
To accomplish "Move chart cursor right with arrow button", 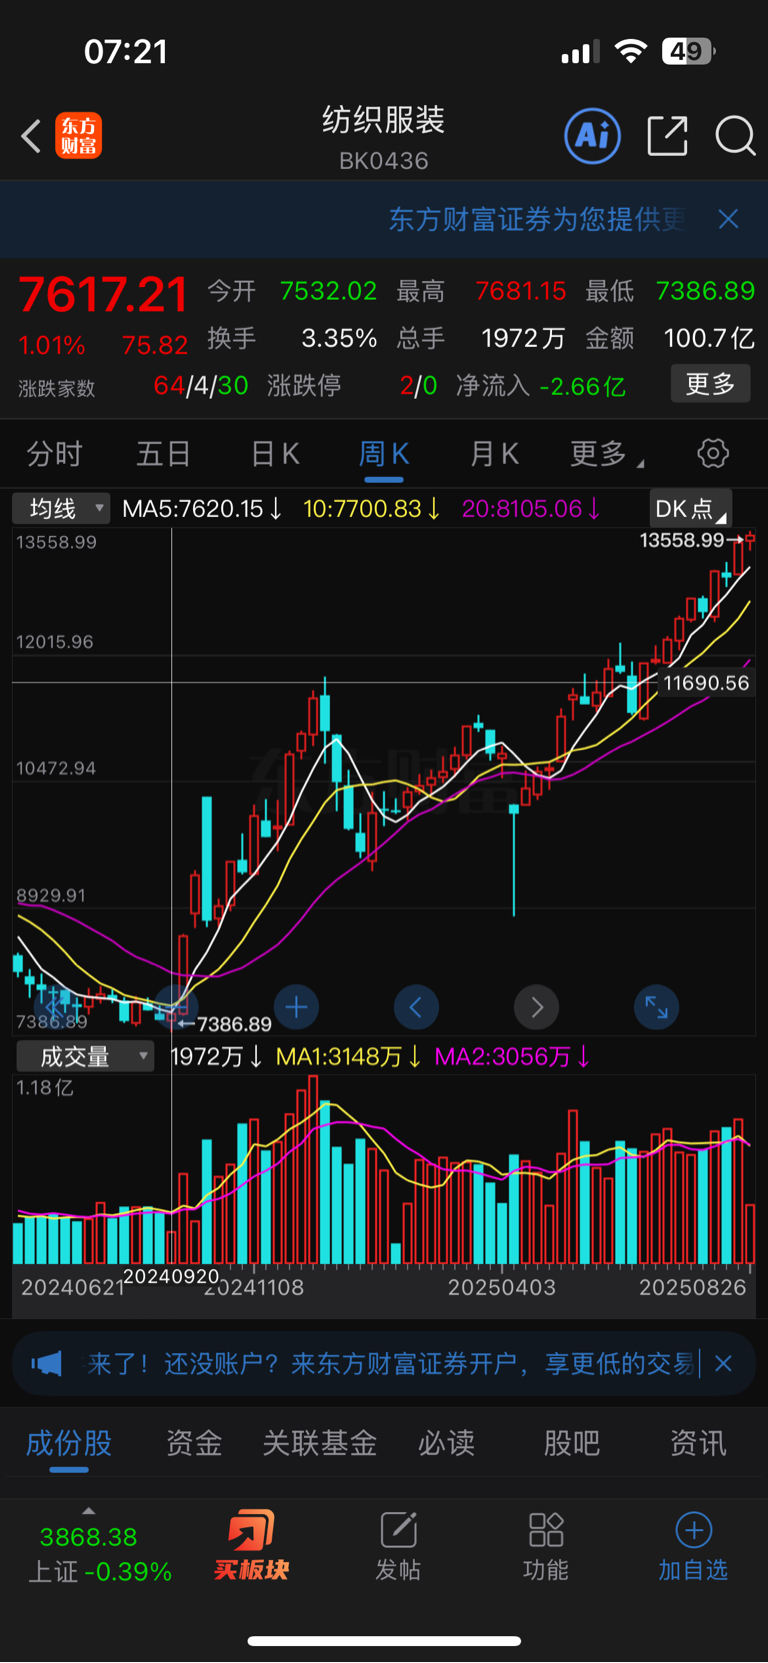I will (537, 1007).
